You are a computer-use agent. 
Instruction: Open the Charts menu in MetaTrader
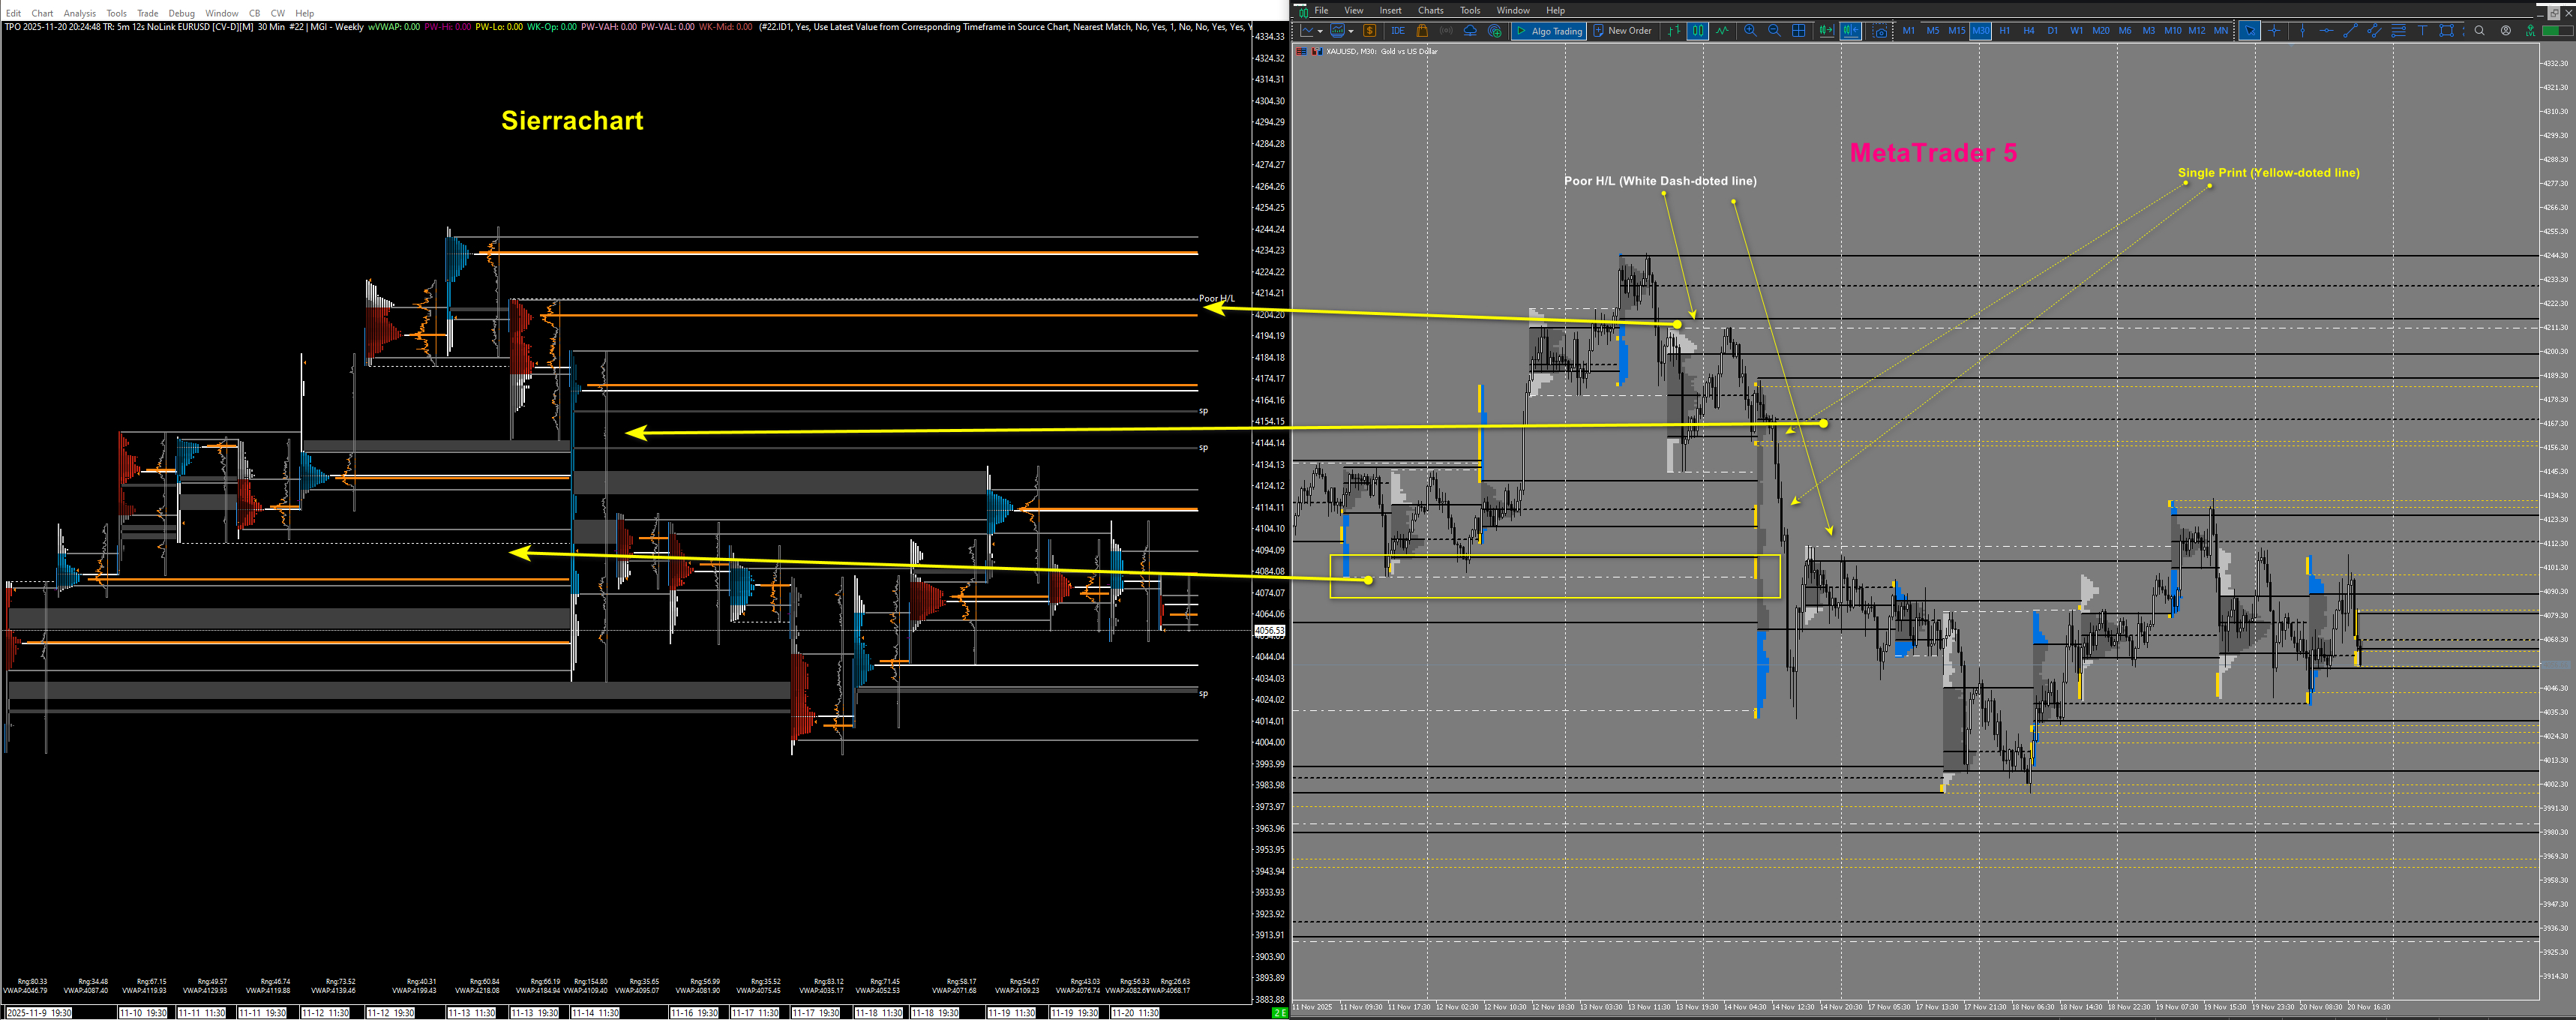click(x=1430, y=10)
